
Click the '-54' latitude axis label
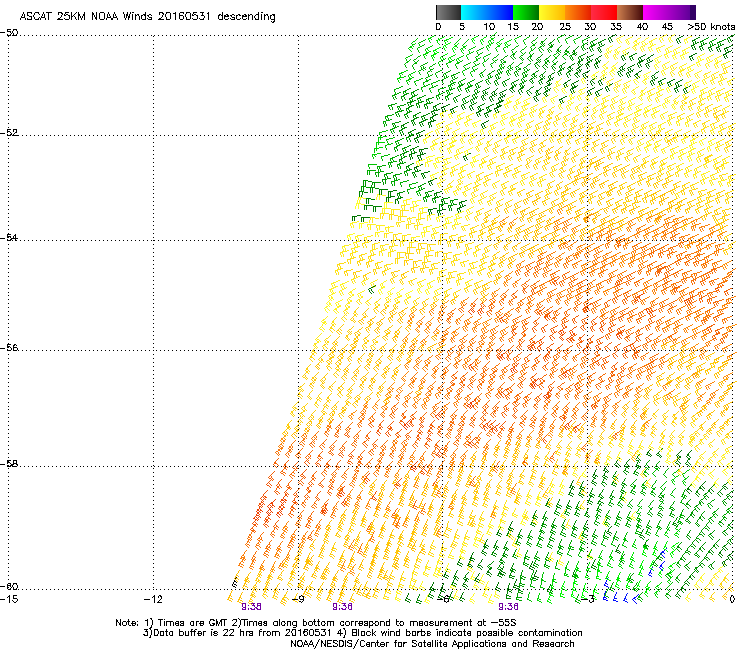tap(9, 237)
